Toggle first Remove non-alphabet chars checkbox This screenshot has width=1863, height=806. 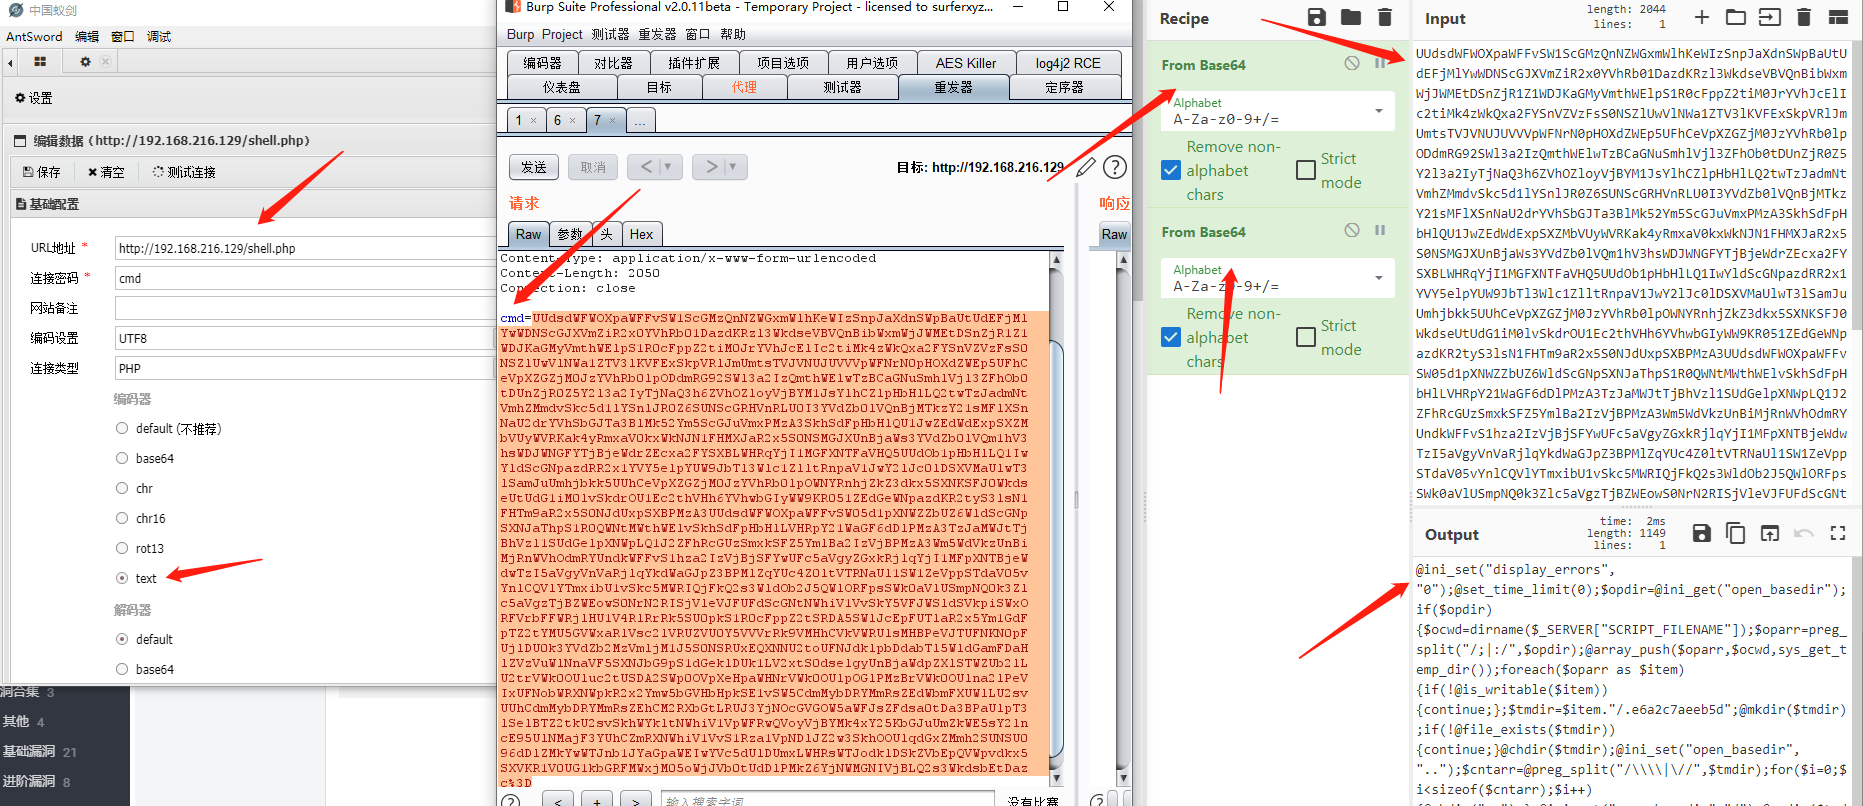coord(1171,170)
